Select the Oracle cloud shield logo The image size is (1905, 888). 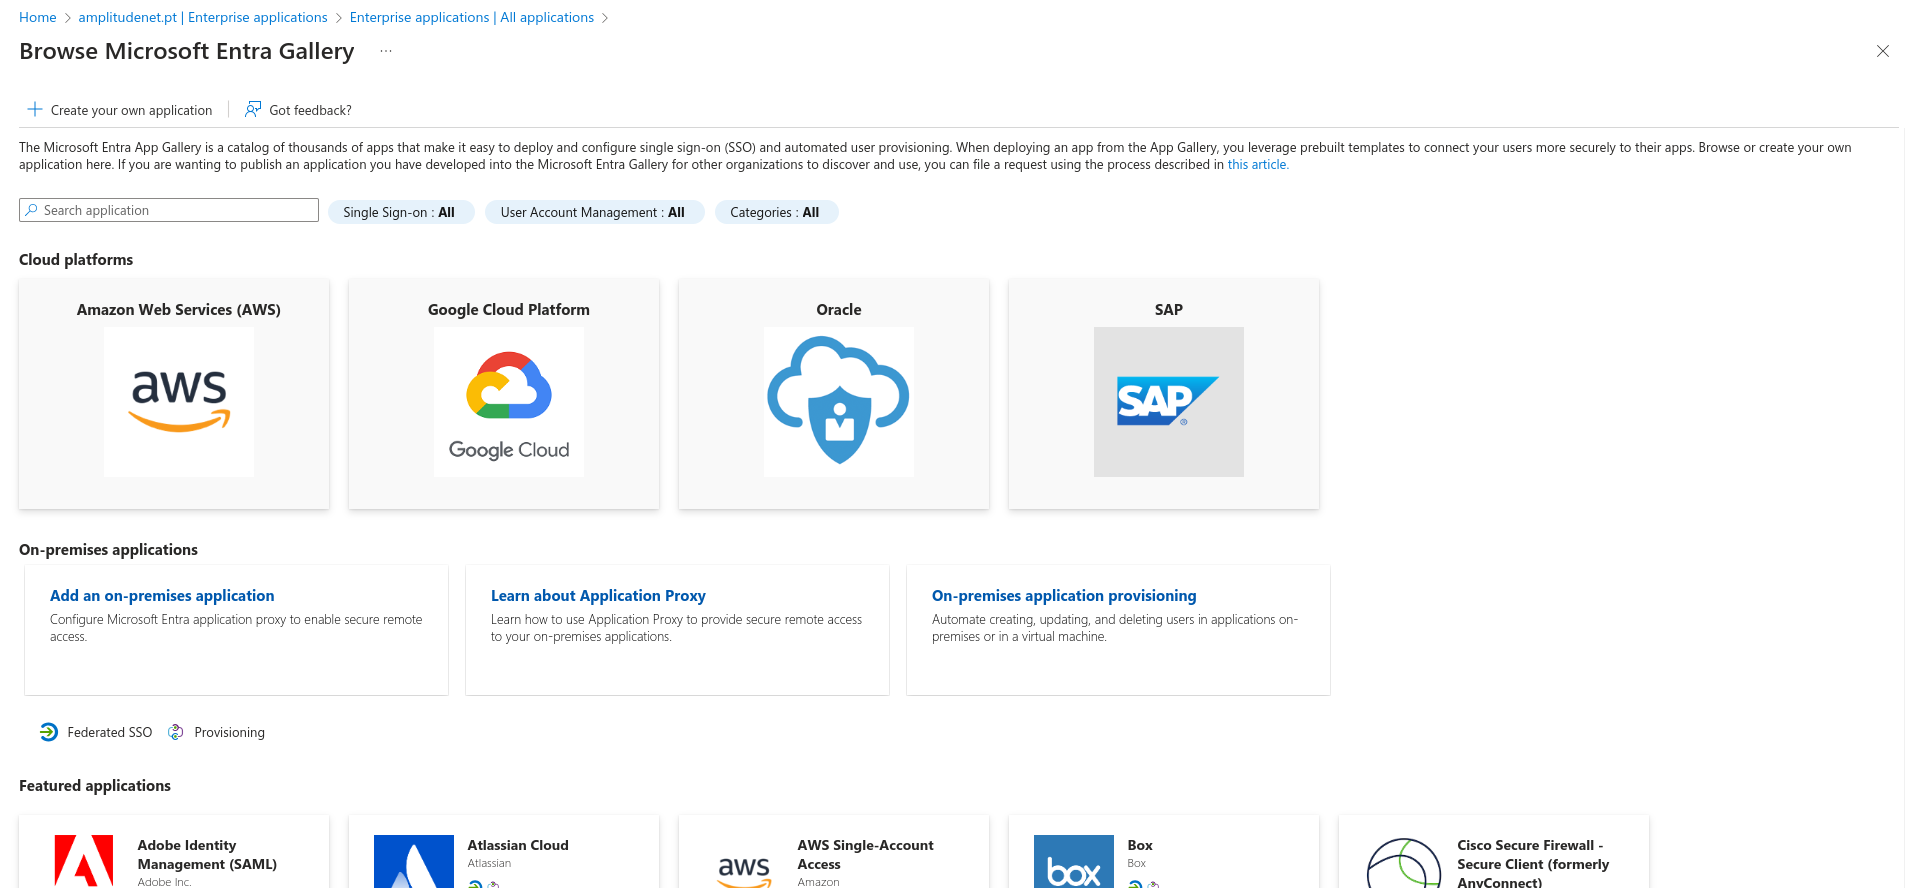[x=839, y=402]
